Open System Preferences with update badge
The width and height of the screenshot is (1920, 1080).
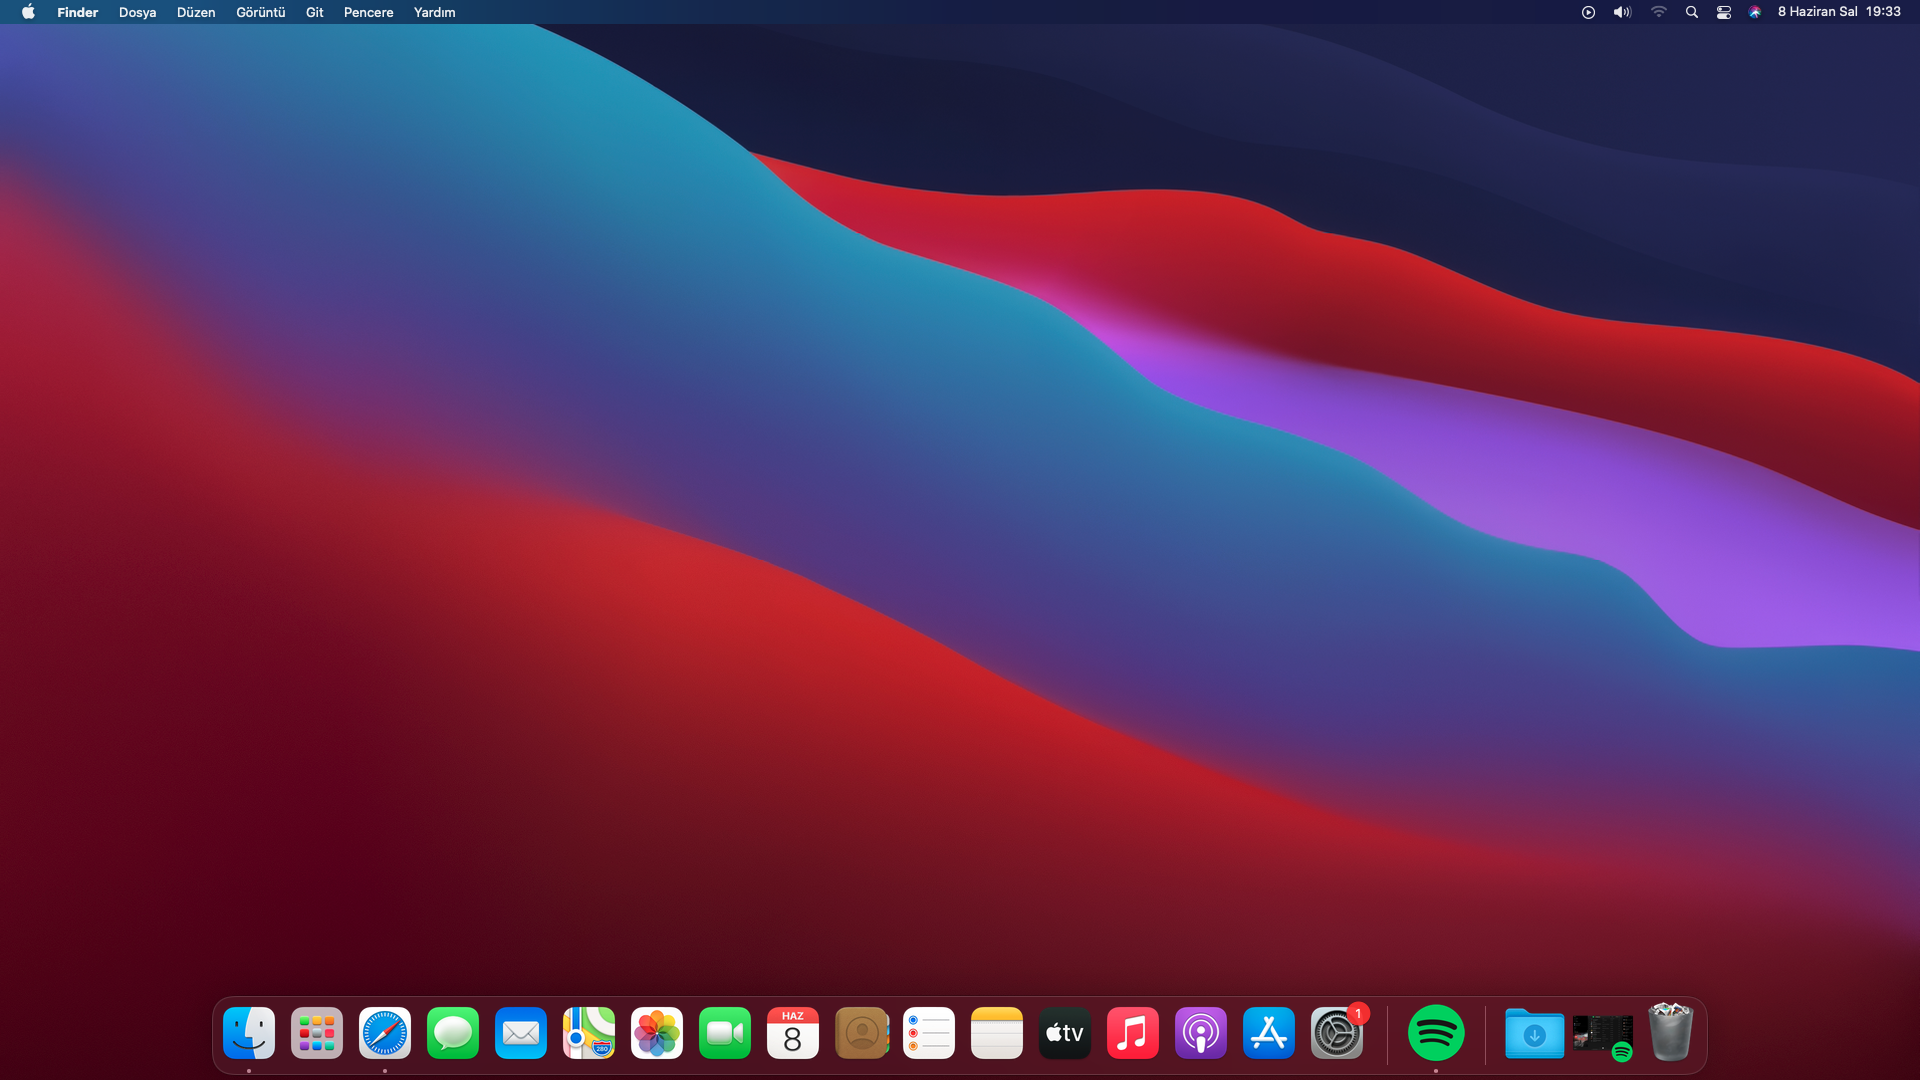coord(1337,1033)
